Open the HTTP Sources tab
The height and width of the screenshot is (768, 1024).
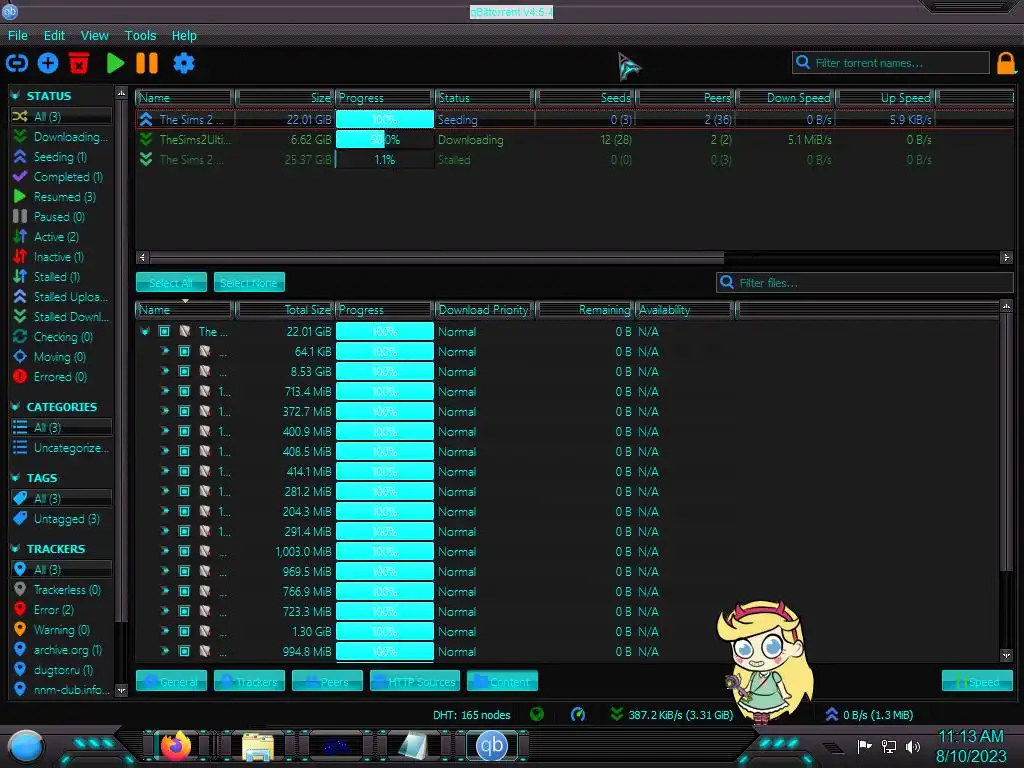click(415, 681)
